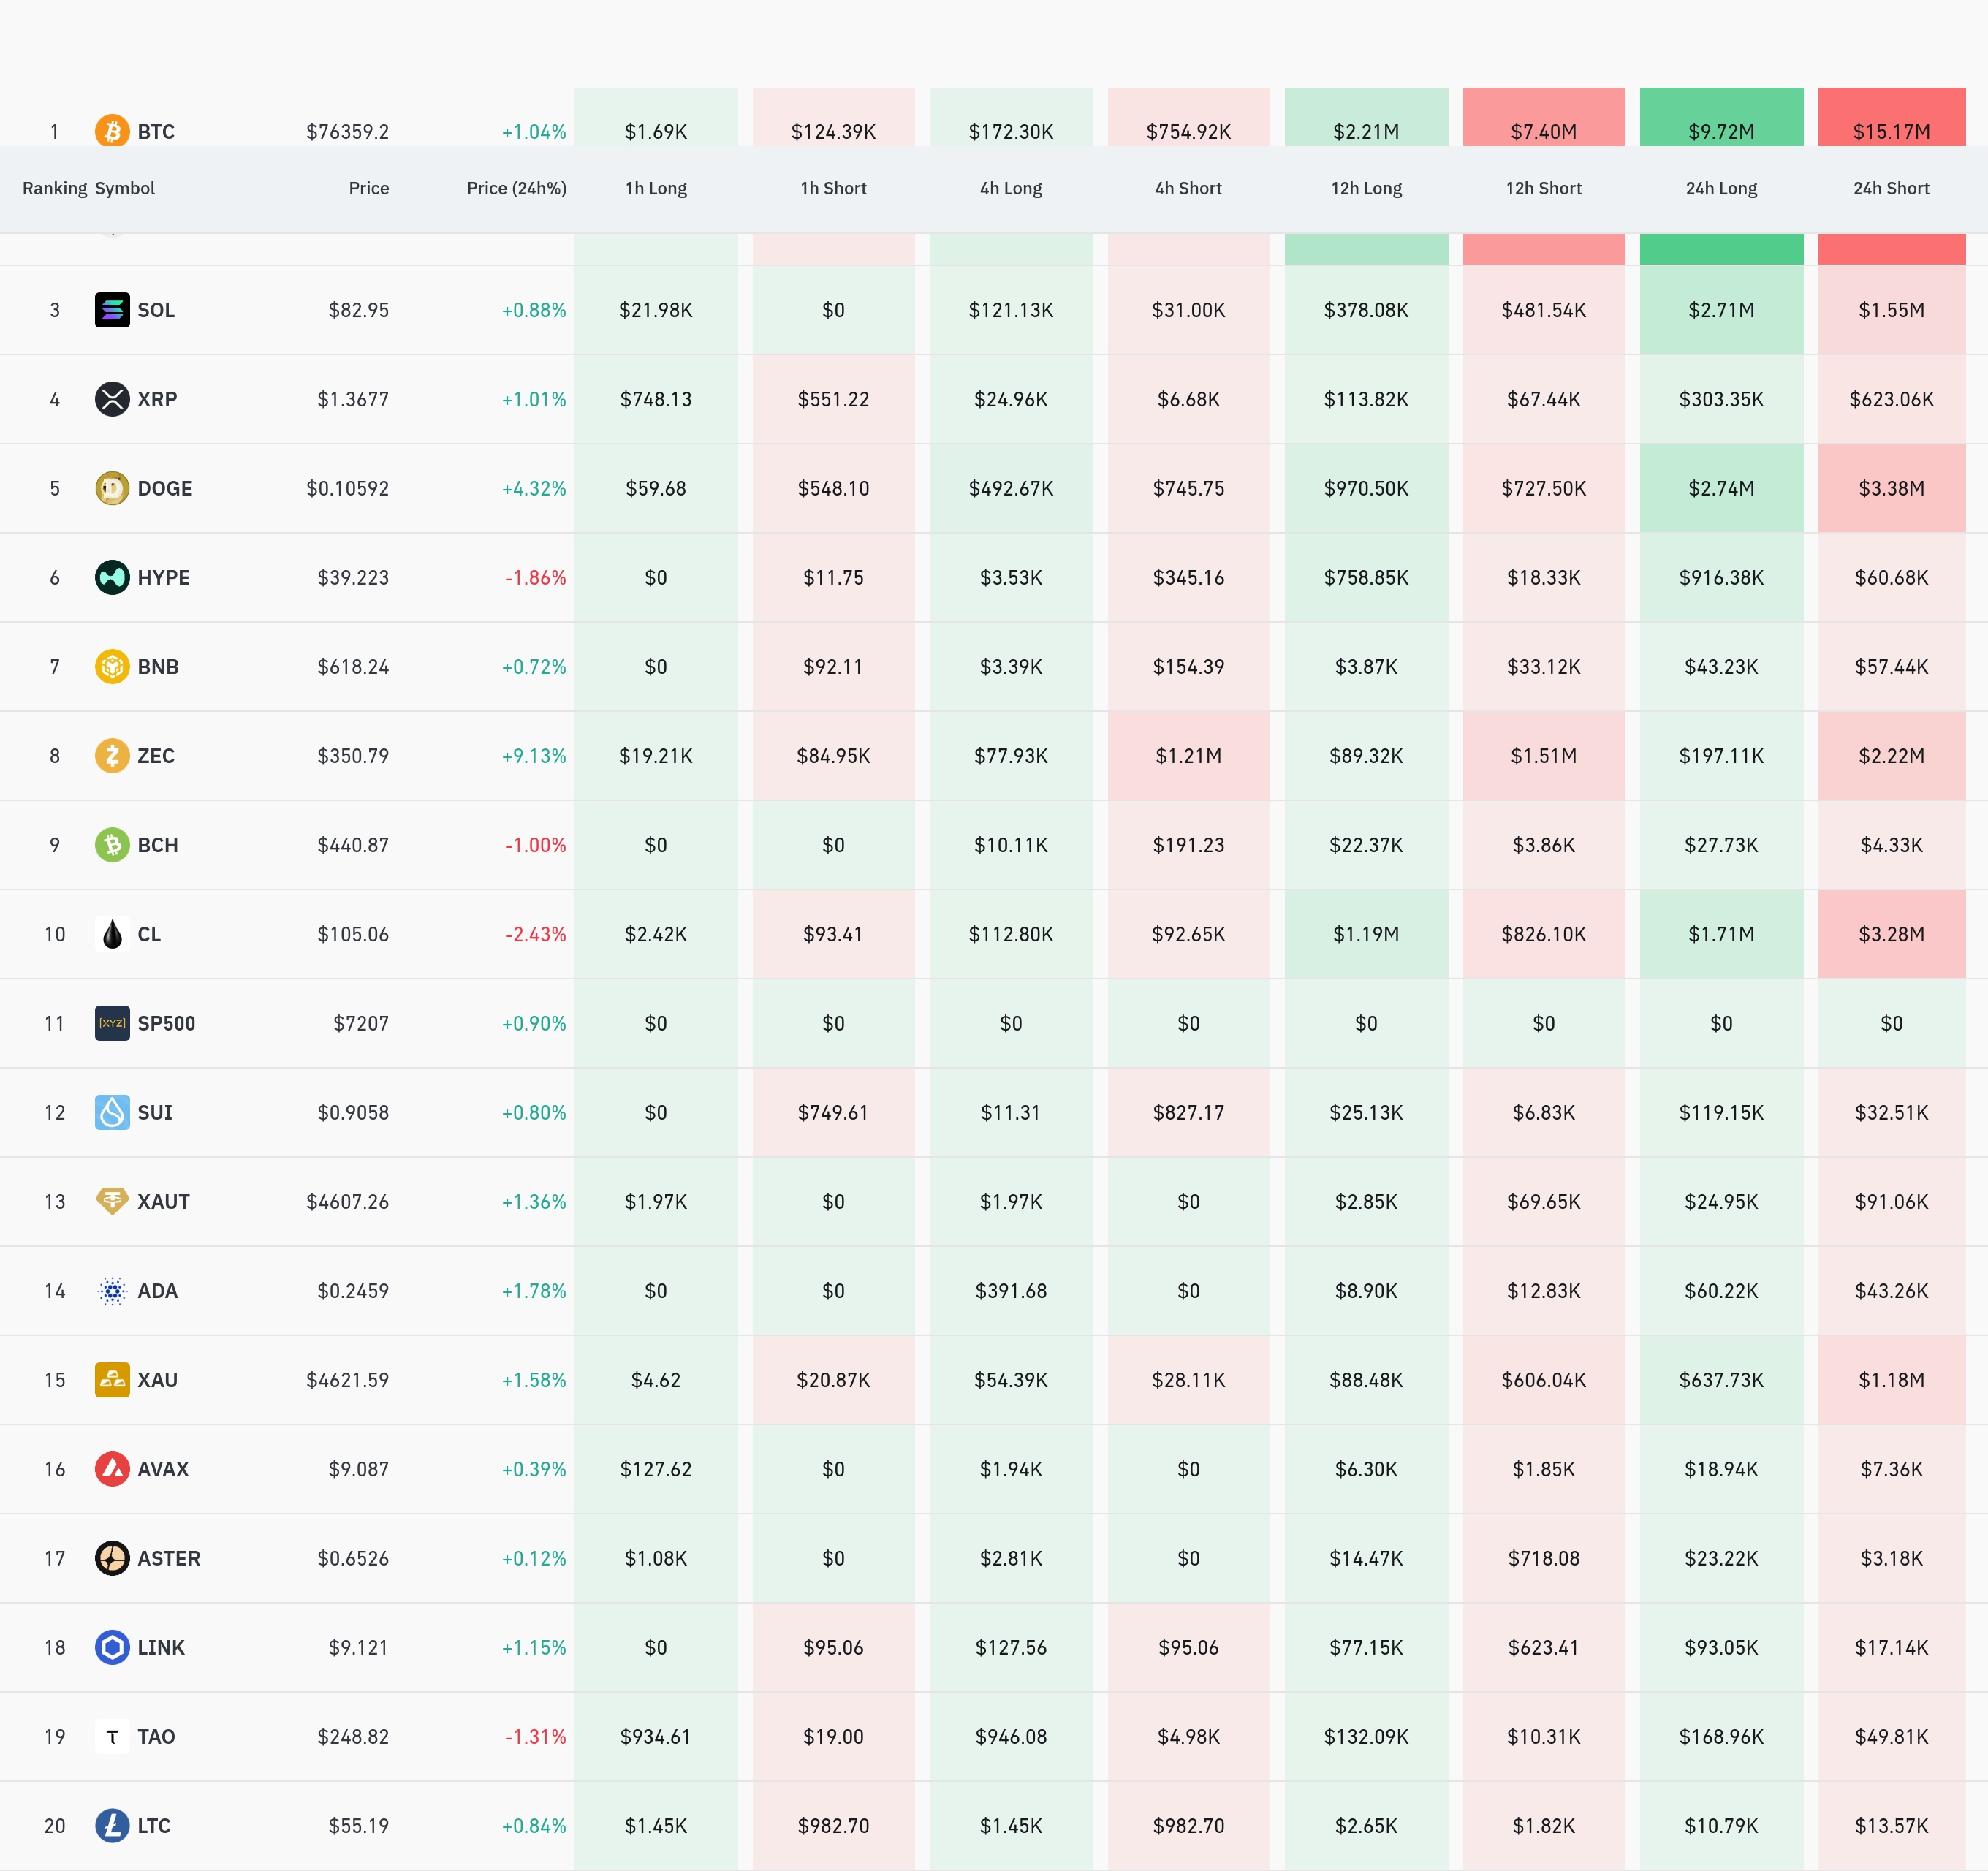Click the CL oil drop icon
Viewport: 1988px width, 1871px height.
coord(112,934)
